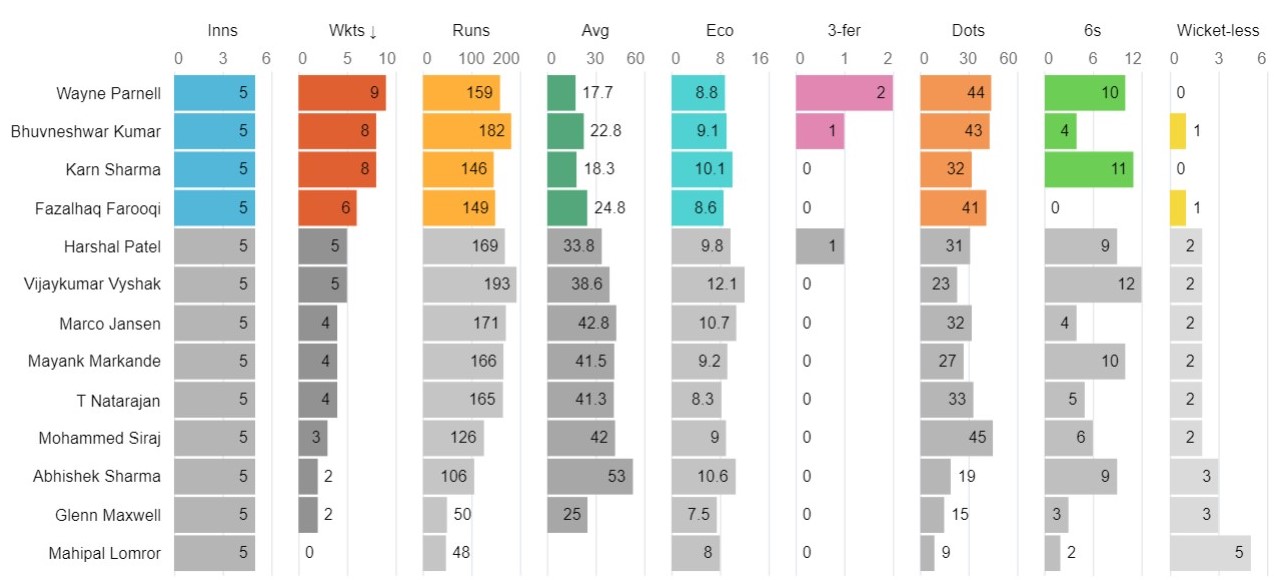Click Mohammed Siraj's dots bar showing 45

click(956, 438)
